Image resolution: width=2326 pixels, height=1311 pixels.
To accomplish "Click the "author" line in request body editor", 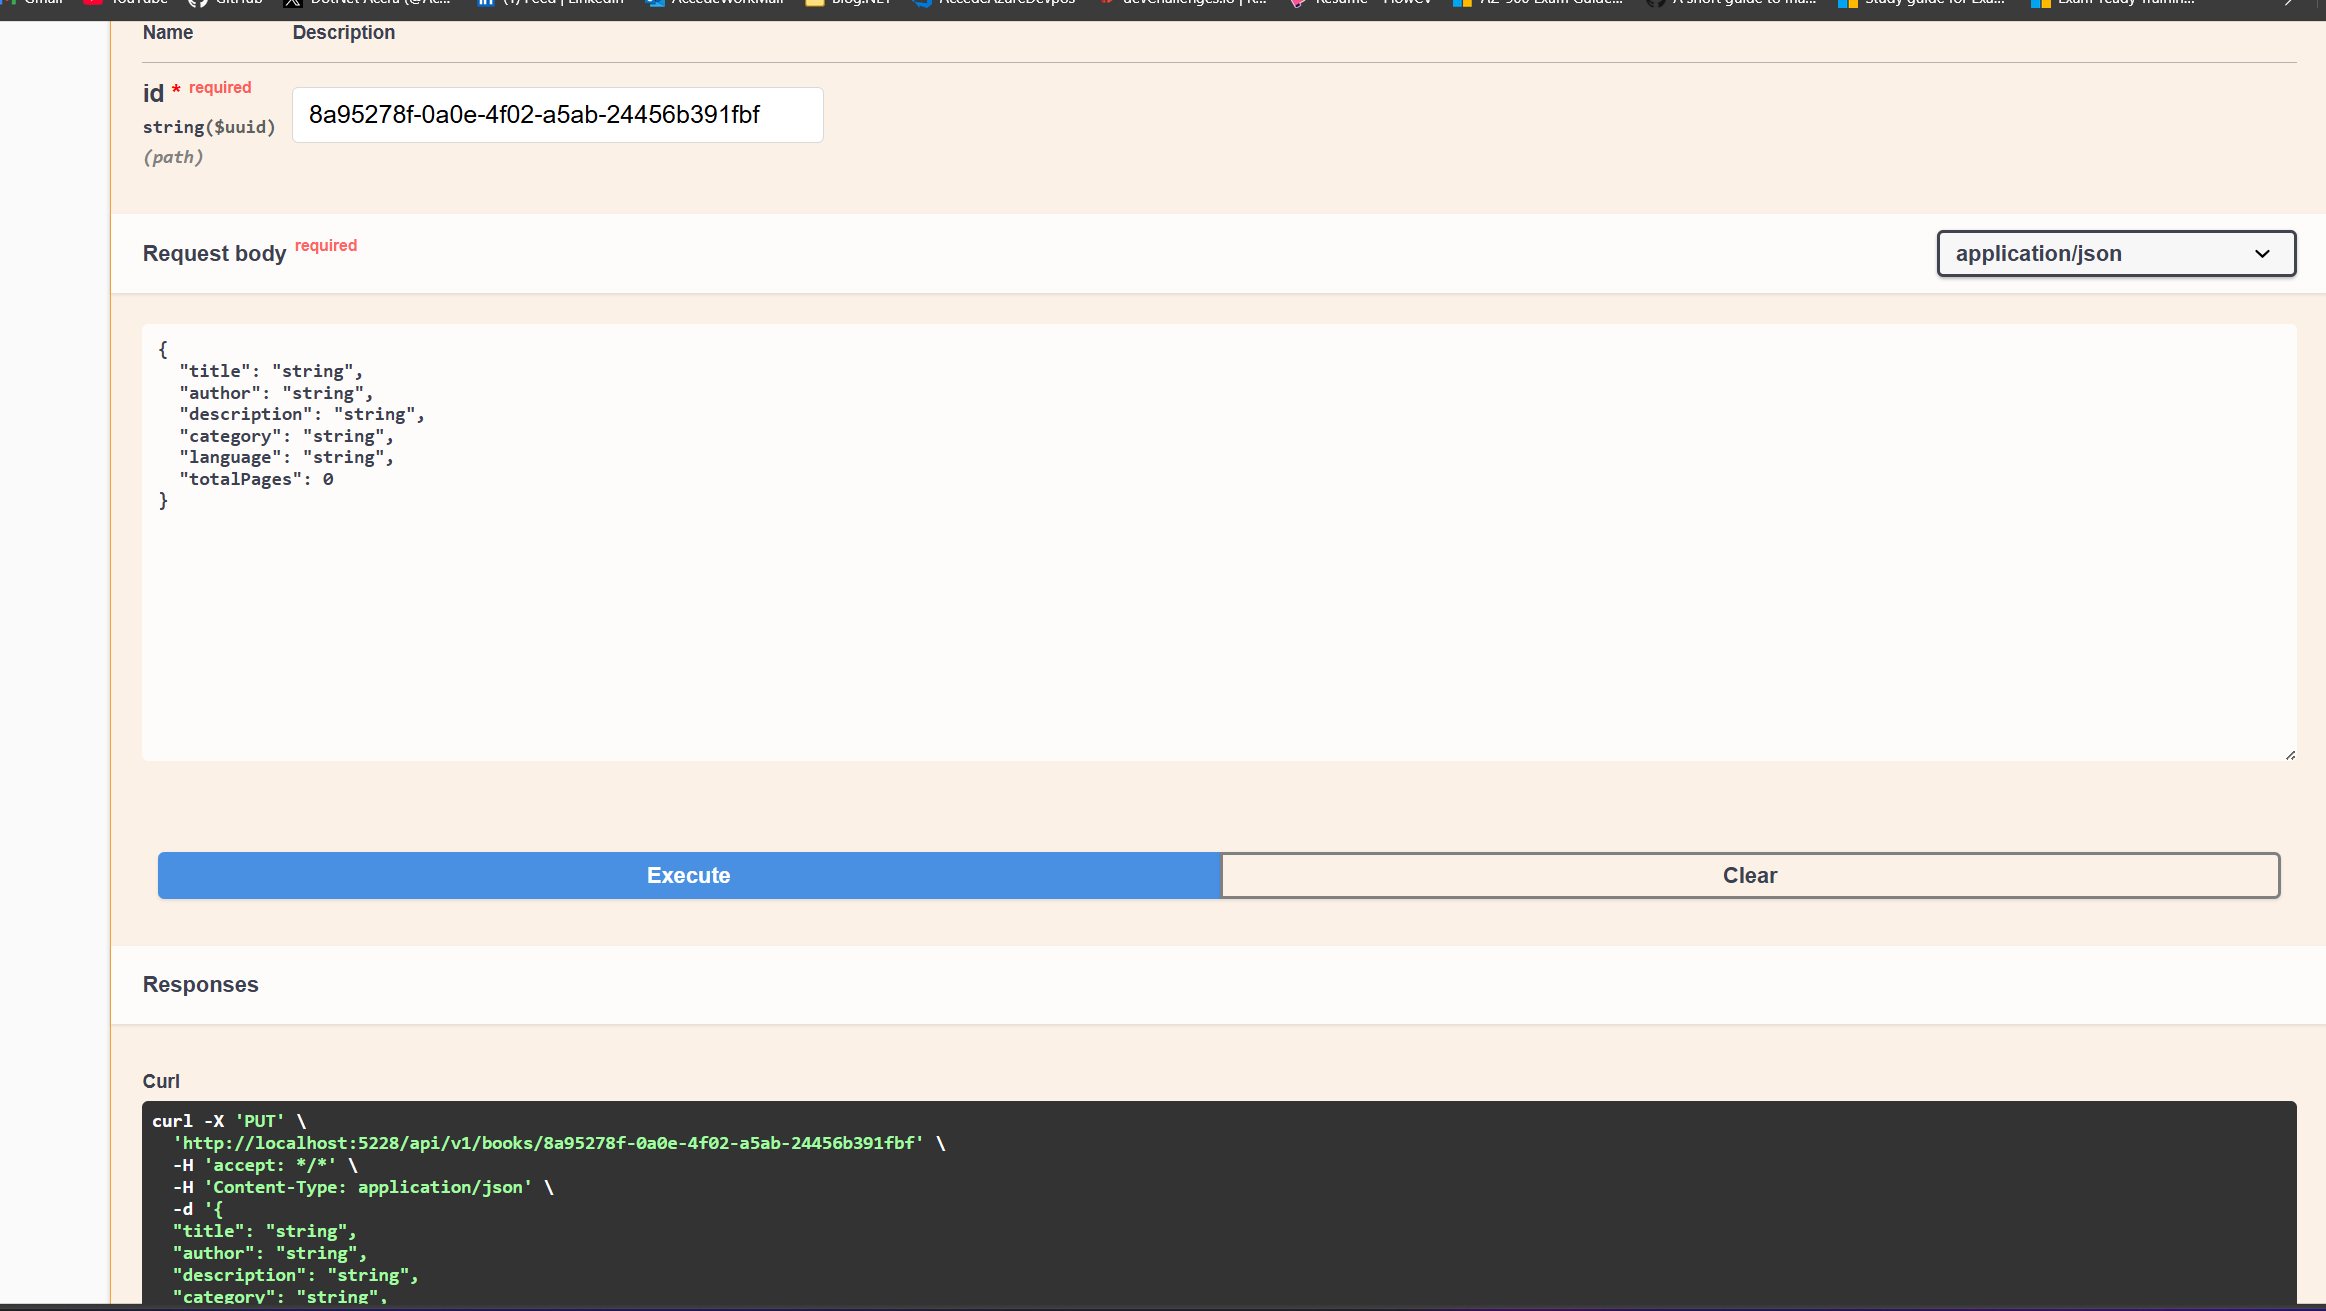I will click(276, 393).
